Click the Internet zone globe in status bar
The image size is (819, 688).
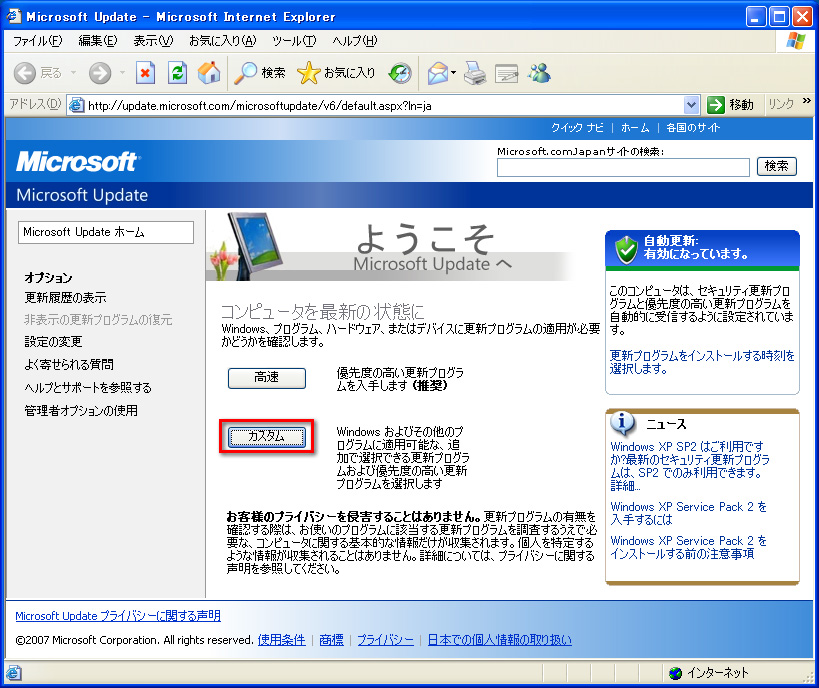point(675,673)
